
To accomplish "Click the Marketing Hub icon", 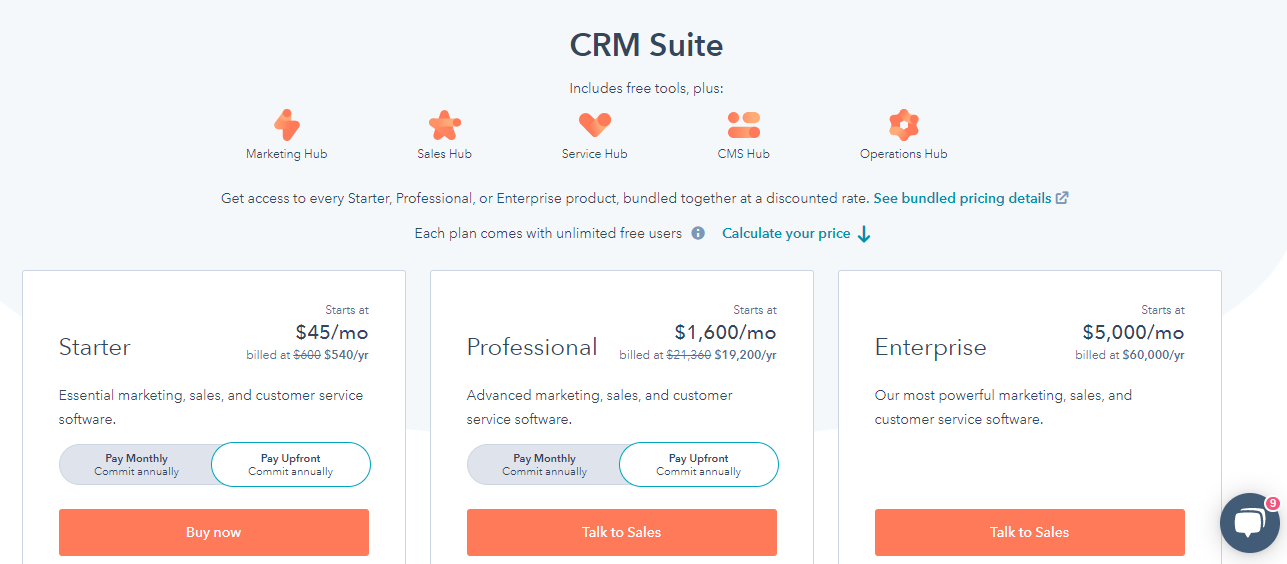I will [286, 125].
